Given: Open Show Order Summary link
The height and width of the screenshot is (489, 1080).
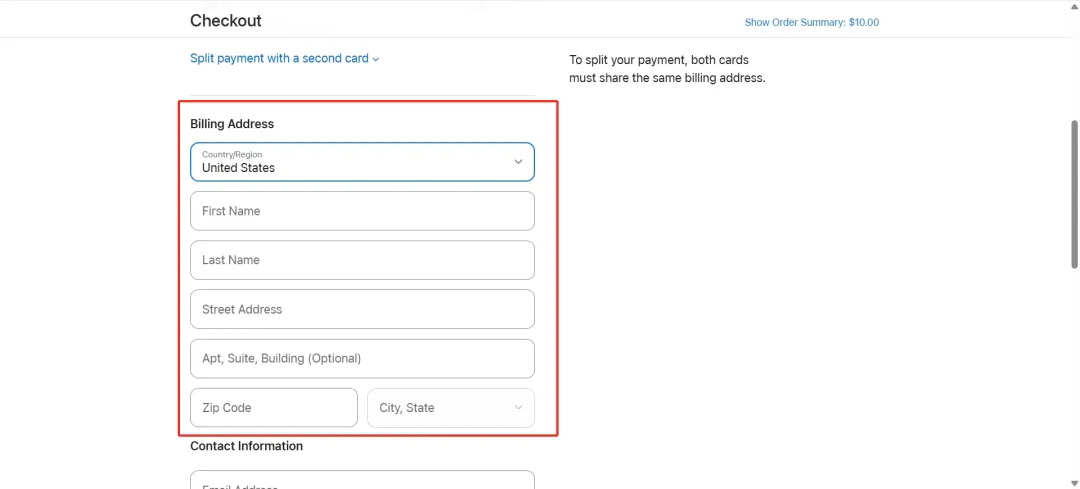Looking at the screenshot, I should tap(811, 22).
